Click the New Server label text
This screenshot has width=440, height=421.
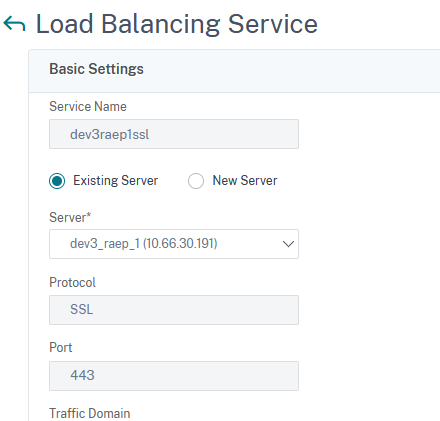[245, 181]
